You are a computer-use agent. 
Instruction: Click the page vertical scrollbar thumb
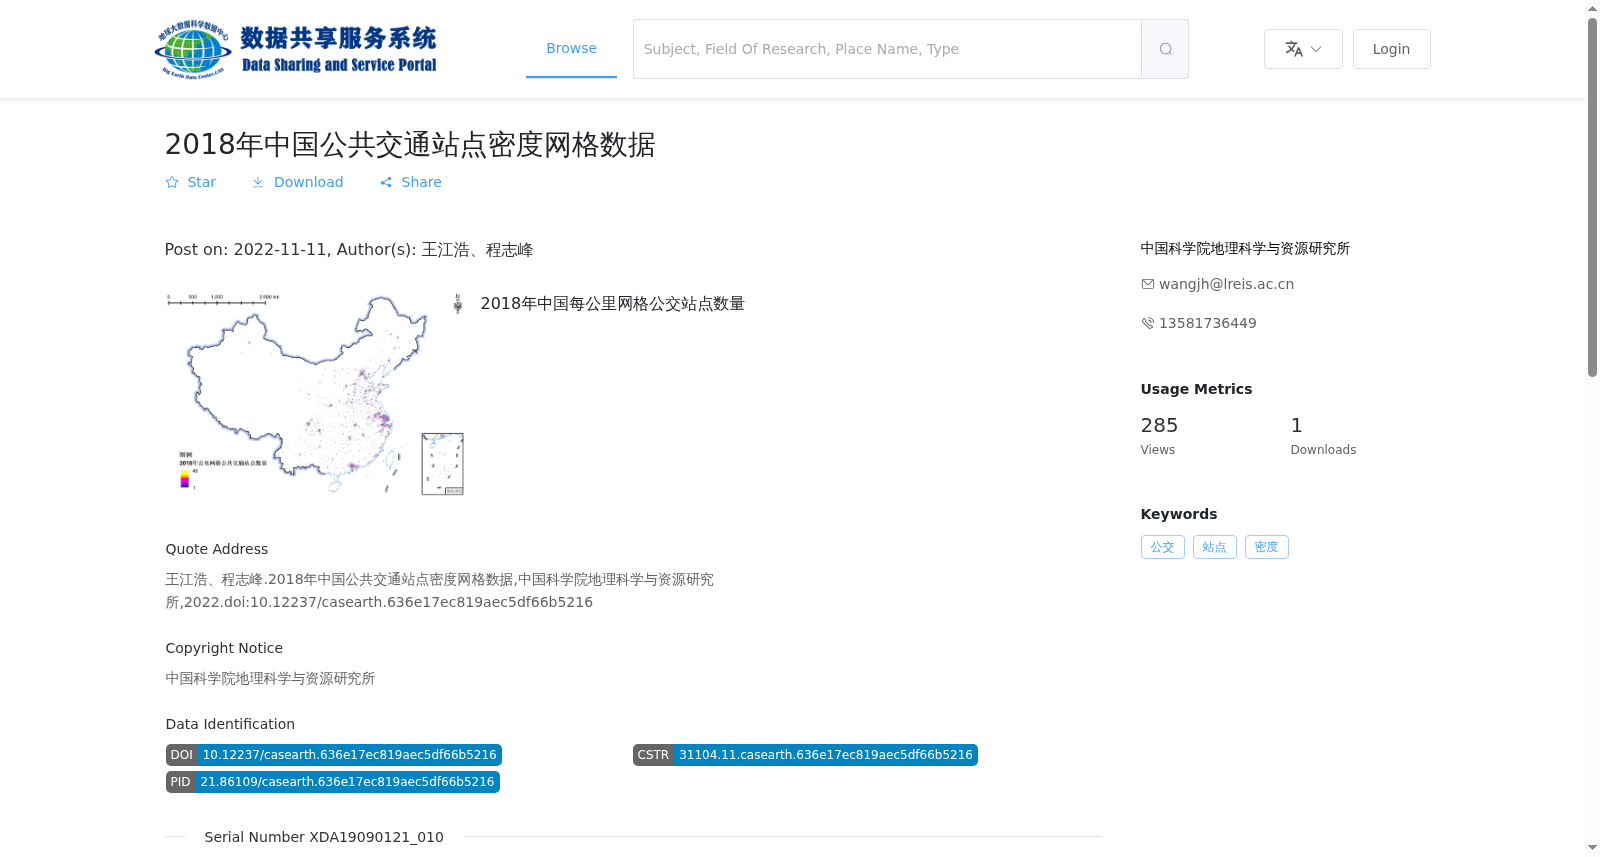pos(1592,197)
